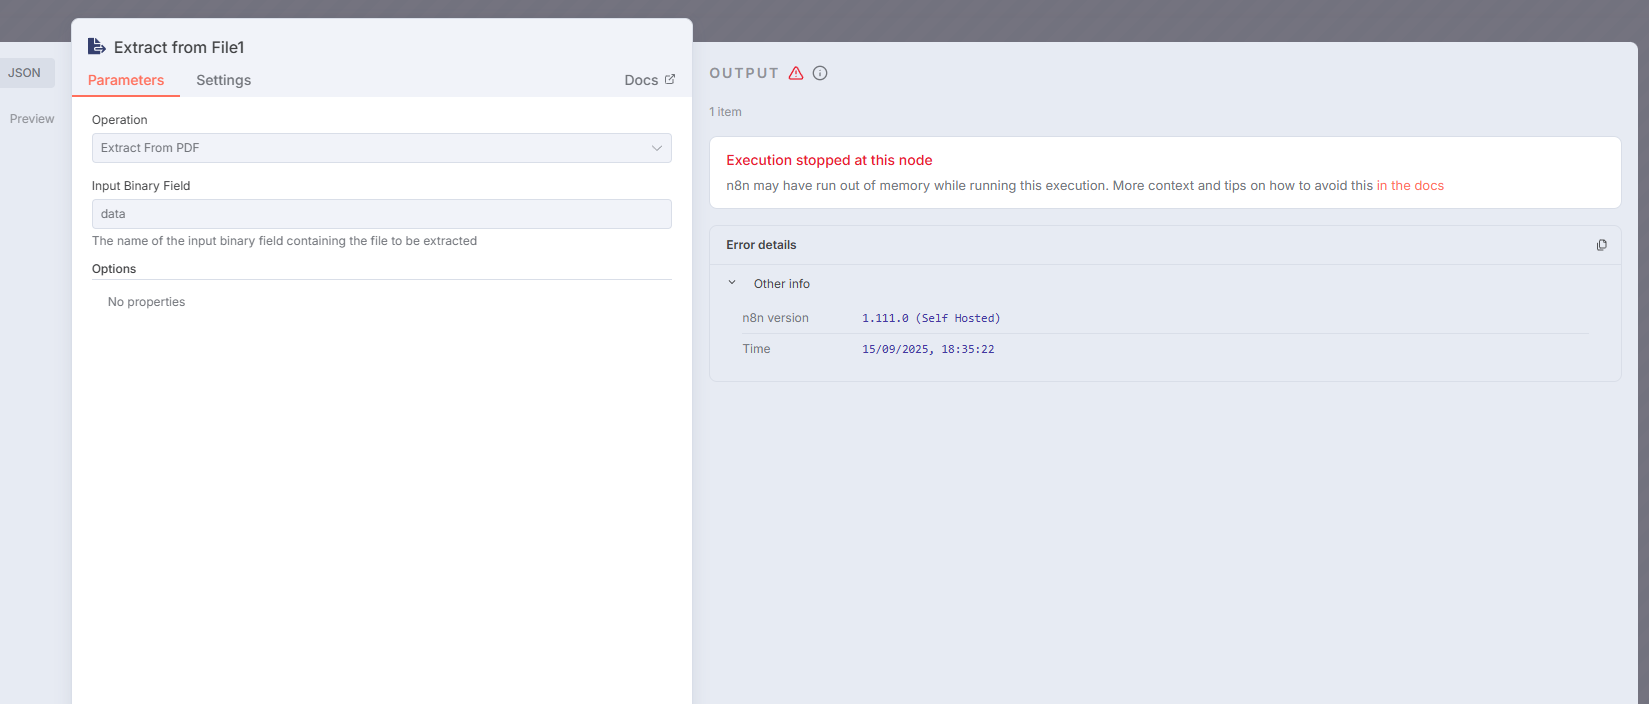This screenshot has width=1649, height=704.
Task: Click the 'Execution stopped at this node' message
Action: [829, 160]
